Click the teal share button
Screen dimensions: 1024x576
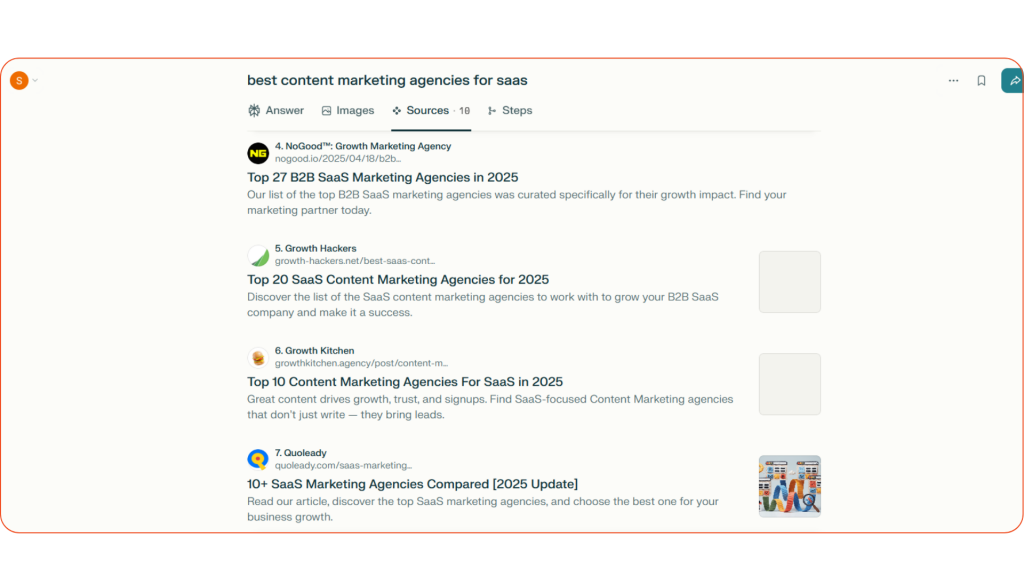pos(1013,81)
